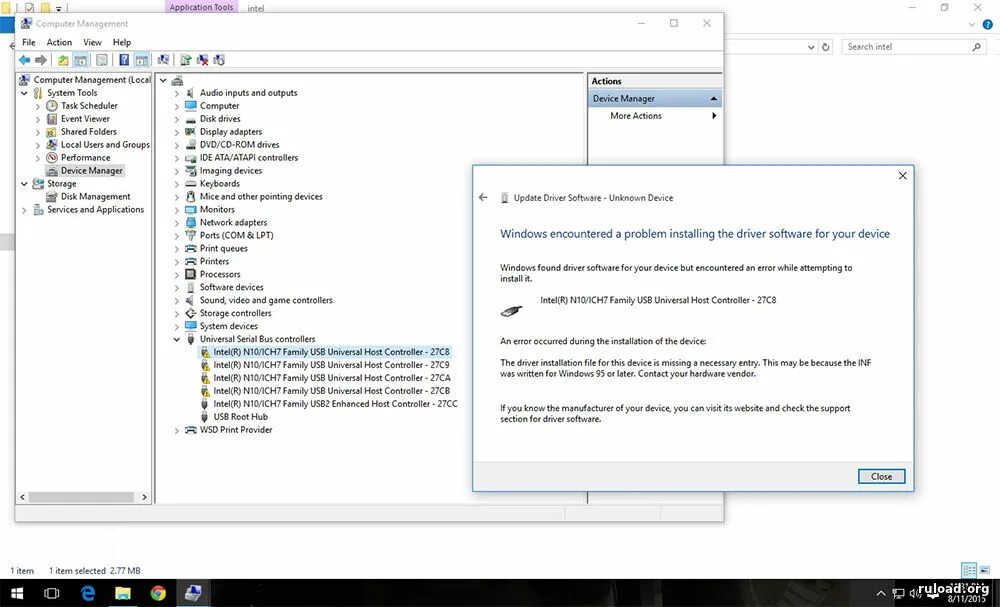The height and width of the screenshot is (607, 1000).
Task: Collapse the System Tools node
Action: coord(24,93)
